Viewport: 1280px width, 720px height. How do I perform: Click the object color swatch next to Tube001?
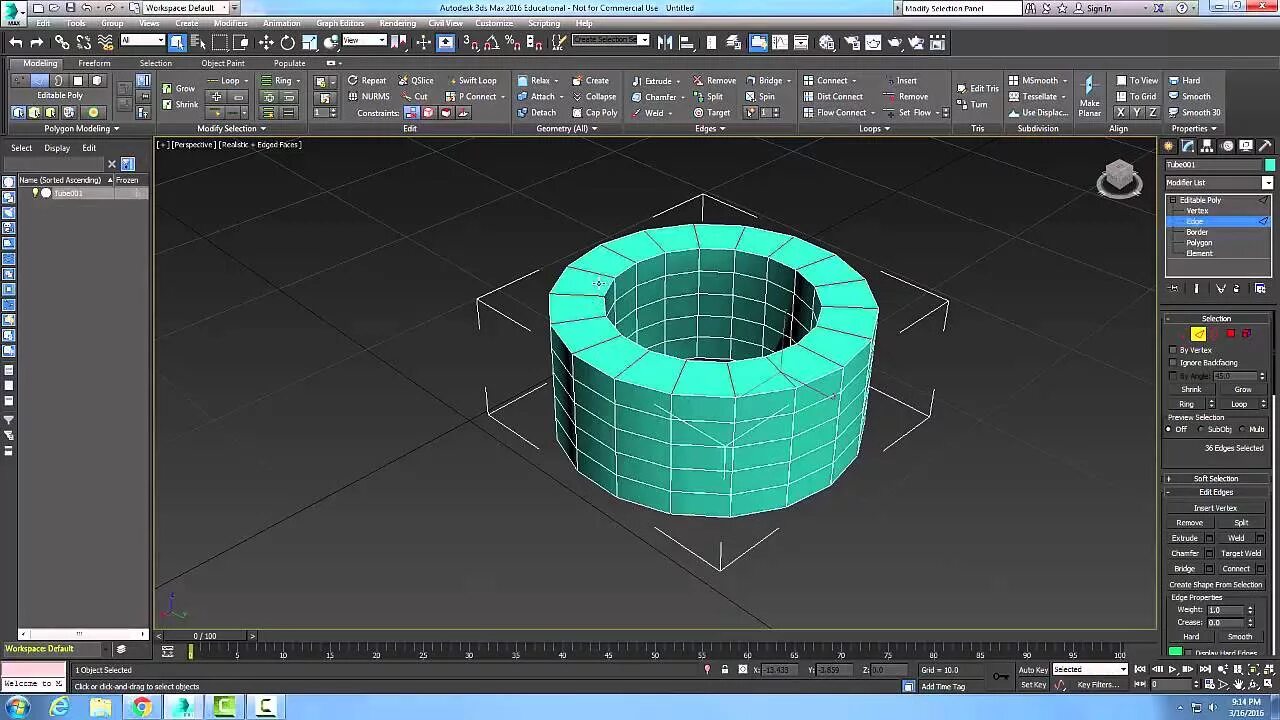tap(1270, 165)
